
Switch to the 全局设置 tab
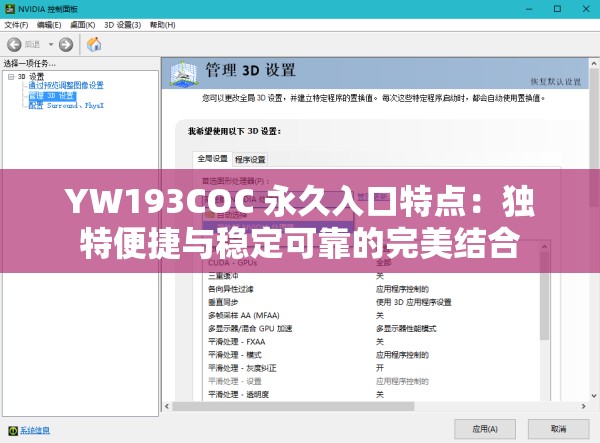(x=212, y=158)
